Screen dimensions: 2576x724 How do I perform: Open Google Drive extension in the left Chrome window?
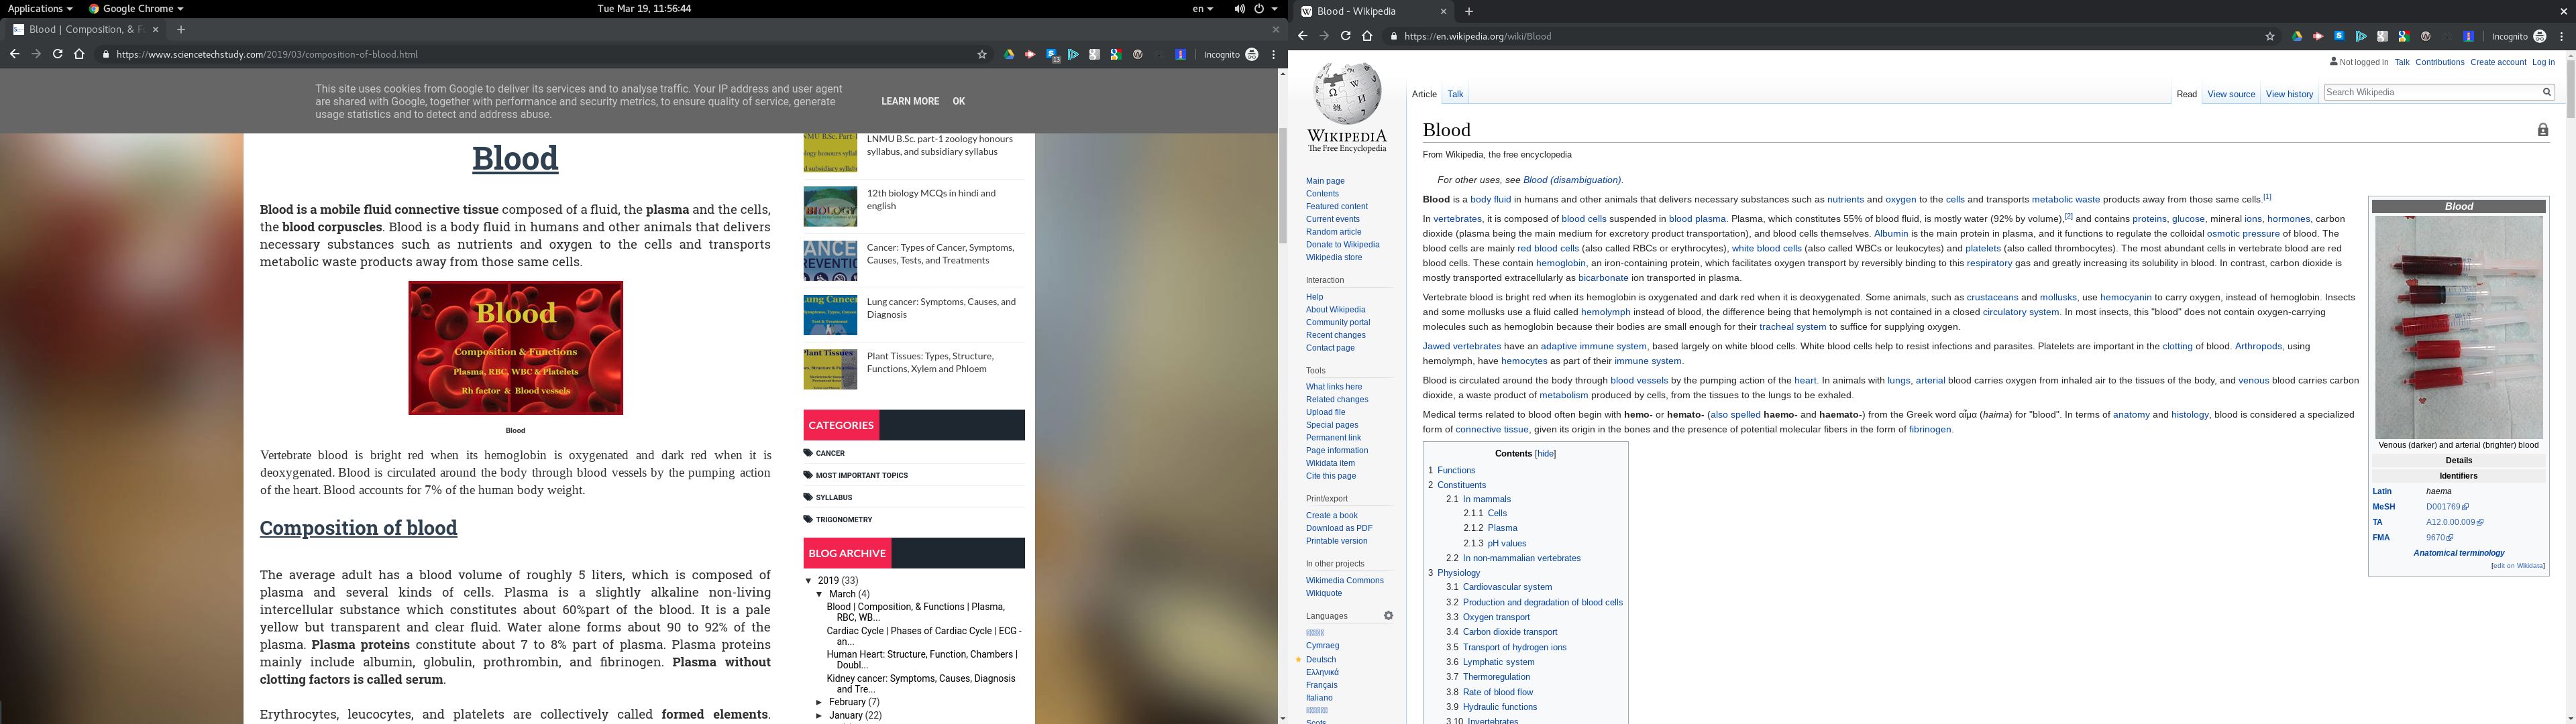[1009, 55]
